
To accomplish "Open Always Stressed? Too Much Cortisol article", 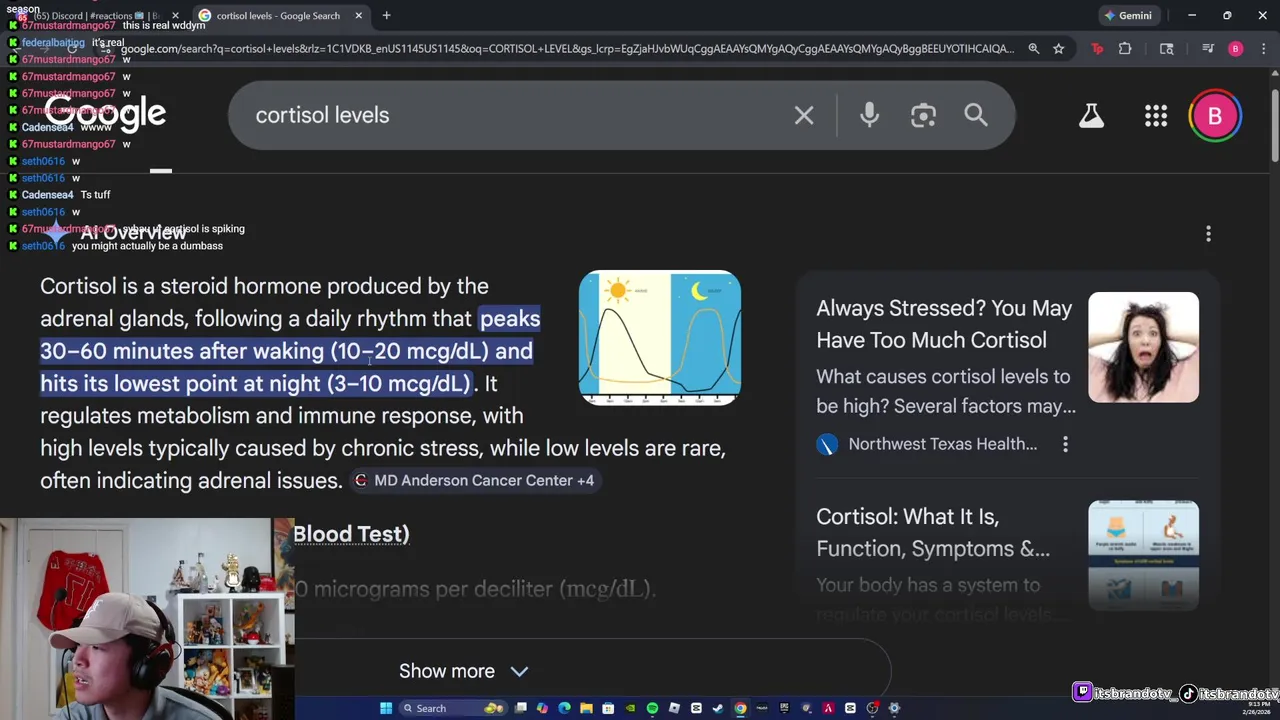I will tap(944, 324).
